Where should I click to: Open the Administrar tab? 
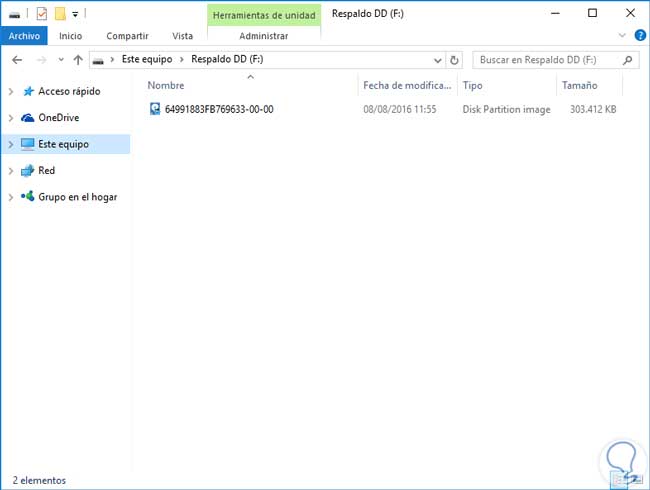(x=264, y=36)
